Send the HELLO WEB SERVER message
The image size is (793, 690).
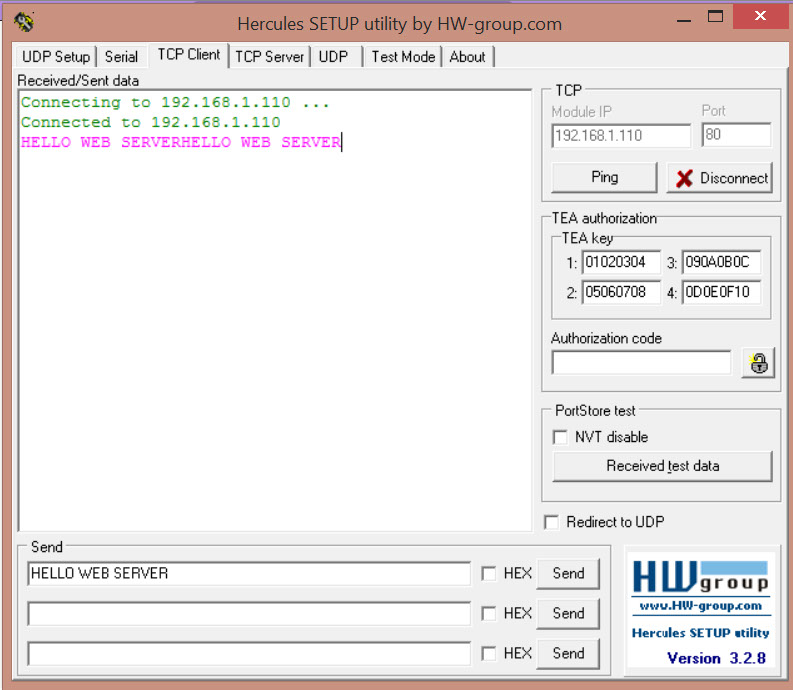click(x=568, y=573)
